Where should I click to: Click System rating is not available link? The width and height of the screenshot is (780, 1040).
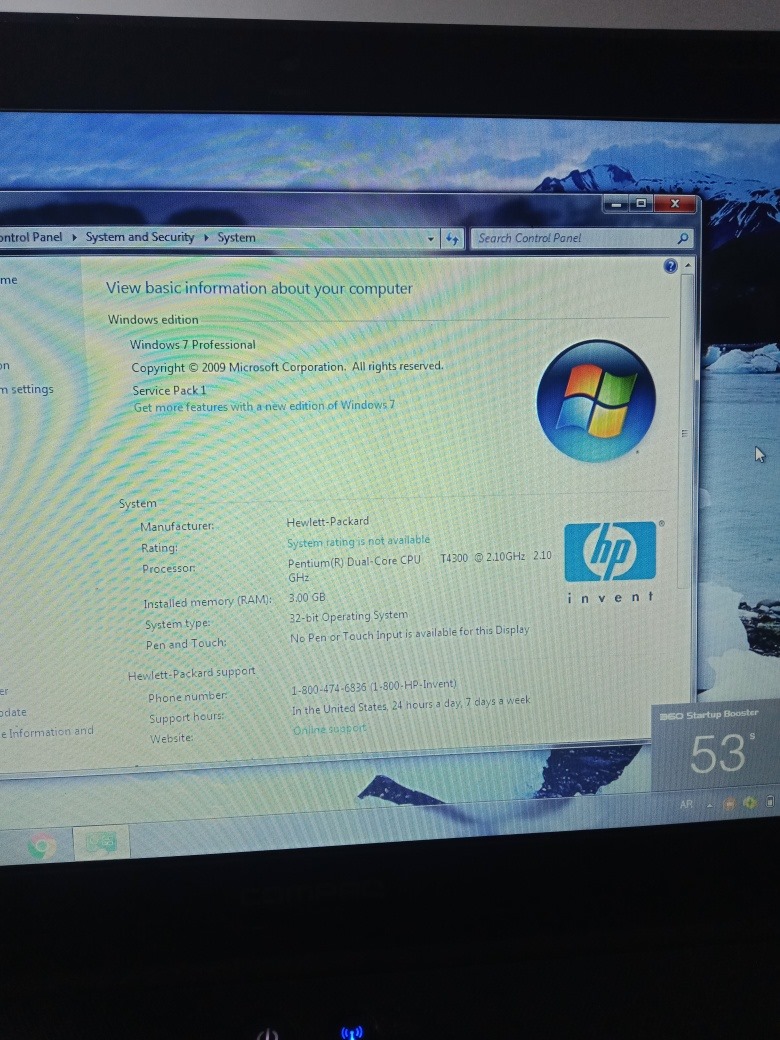click(358, 541)
